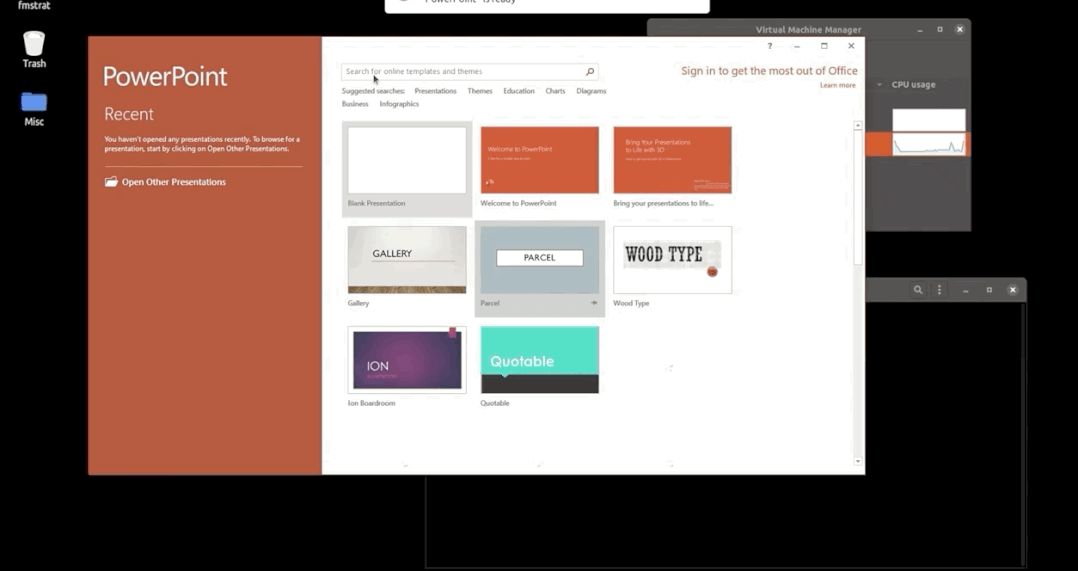The width and height of the screenshot is (1078, 571).
Task: Close the terminal window
Action: (x=1012, y=290)
